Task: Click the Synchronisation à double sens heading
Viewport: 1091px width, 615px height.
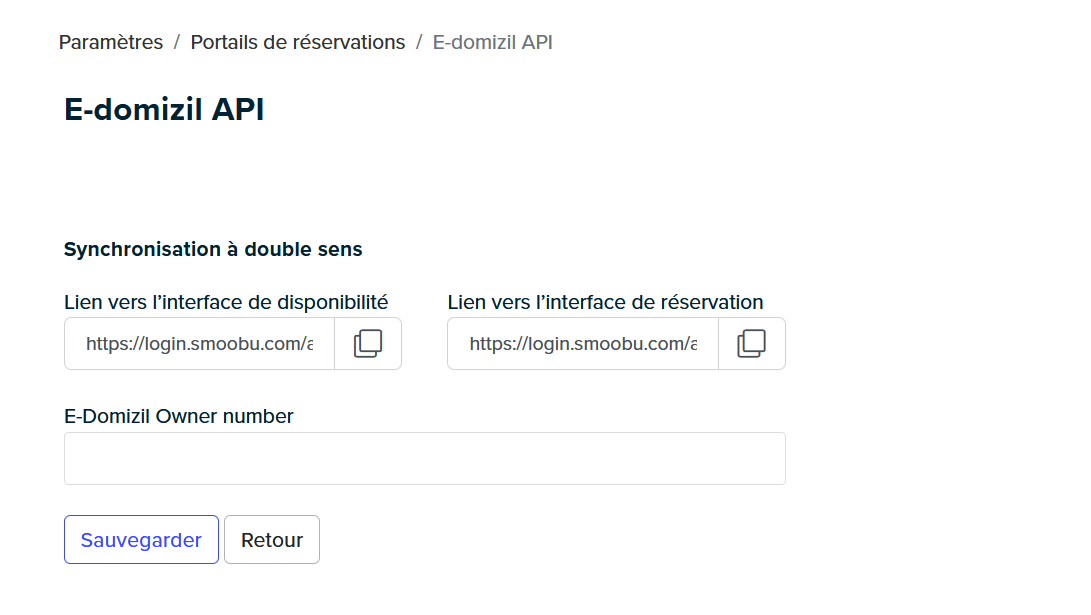Action: click(x=213, y=249)
